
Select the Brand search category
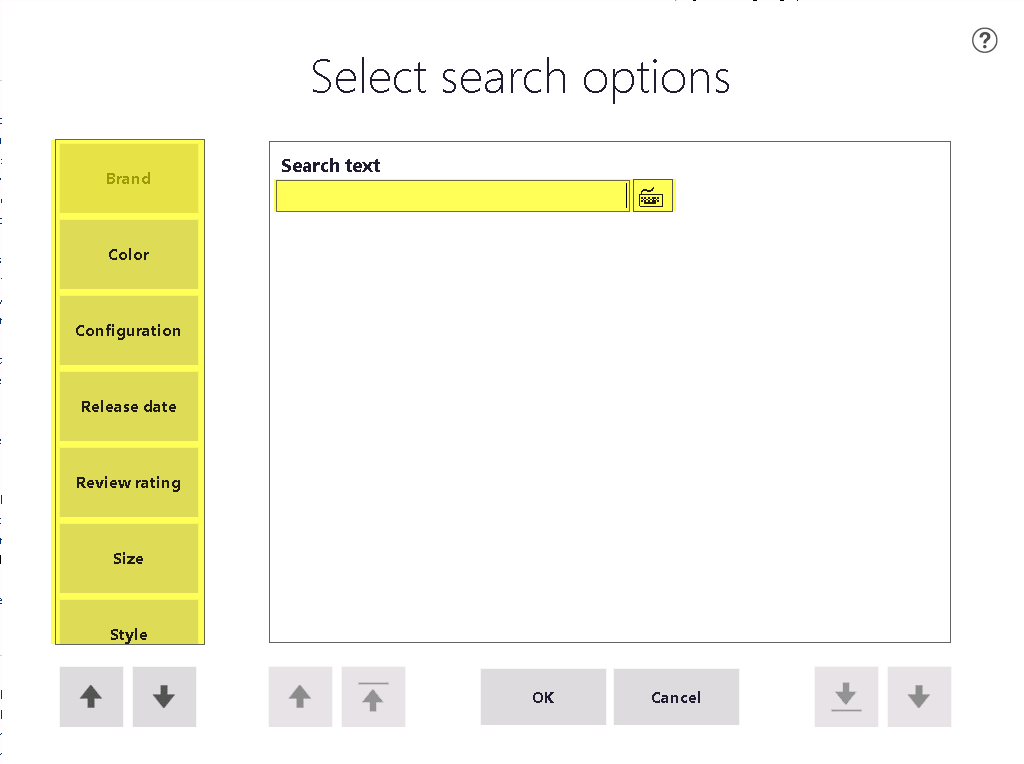[x=129, y=178]
